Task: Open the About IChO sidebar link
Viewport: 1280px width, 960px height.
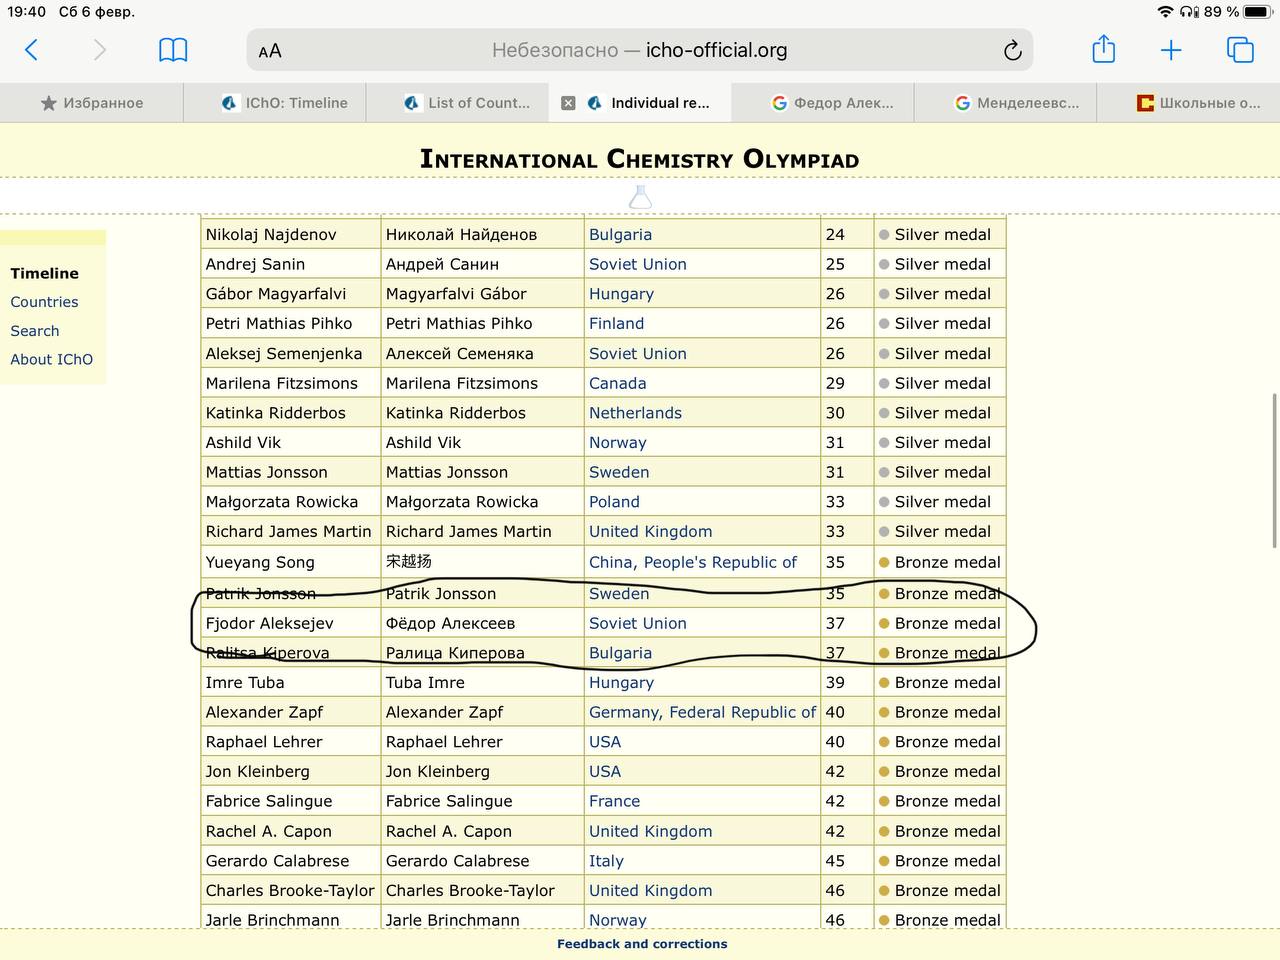Action: click(51, 360)
